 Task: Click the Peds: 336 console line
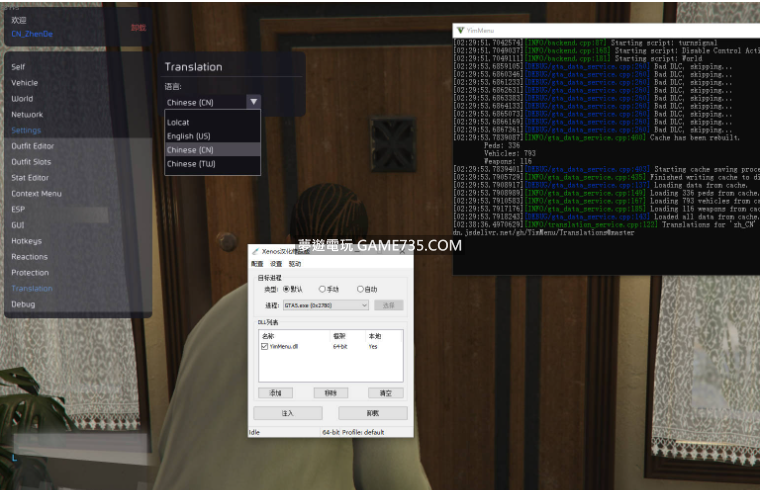[x=502, y=145]
